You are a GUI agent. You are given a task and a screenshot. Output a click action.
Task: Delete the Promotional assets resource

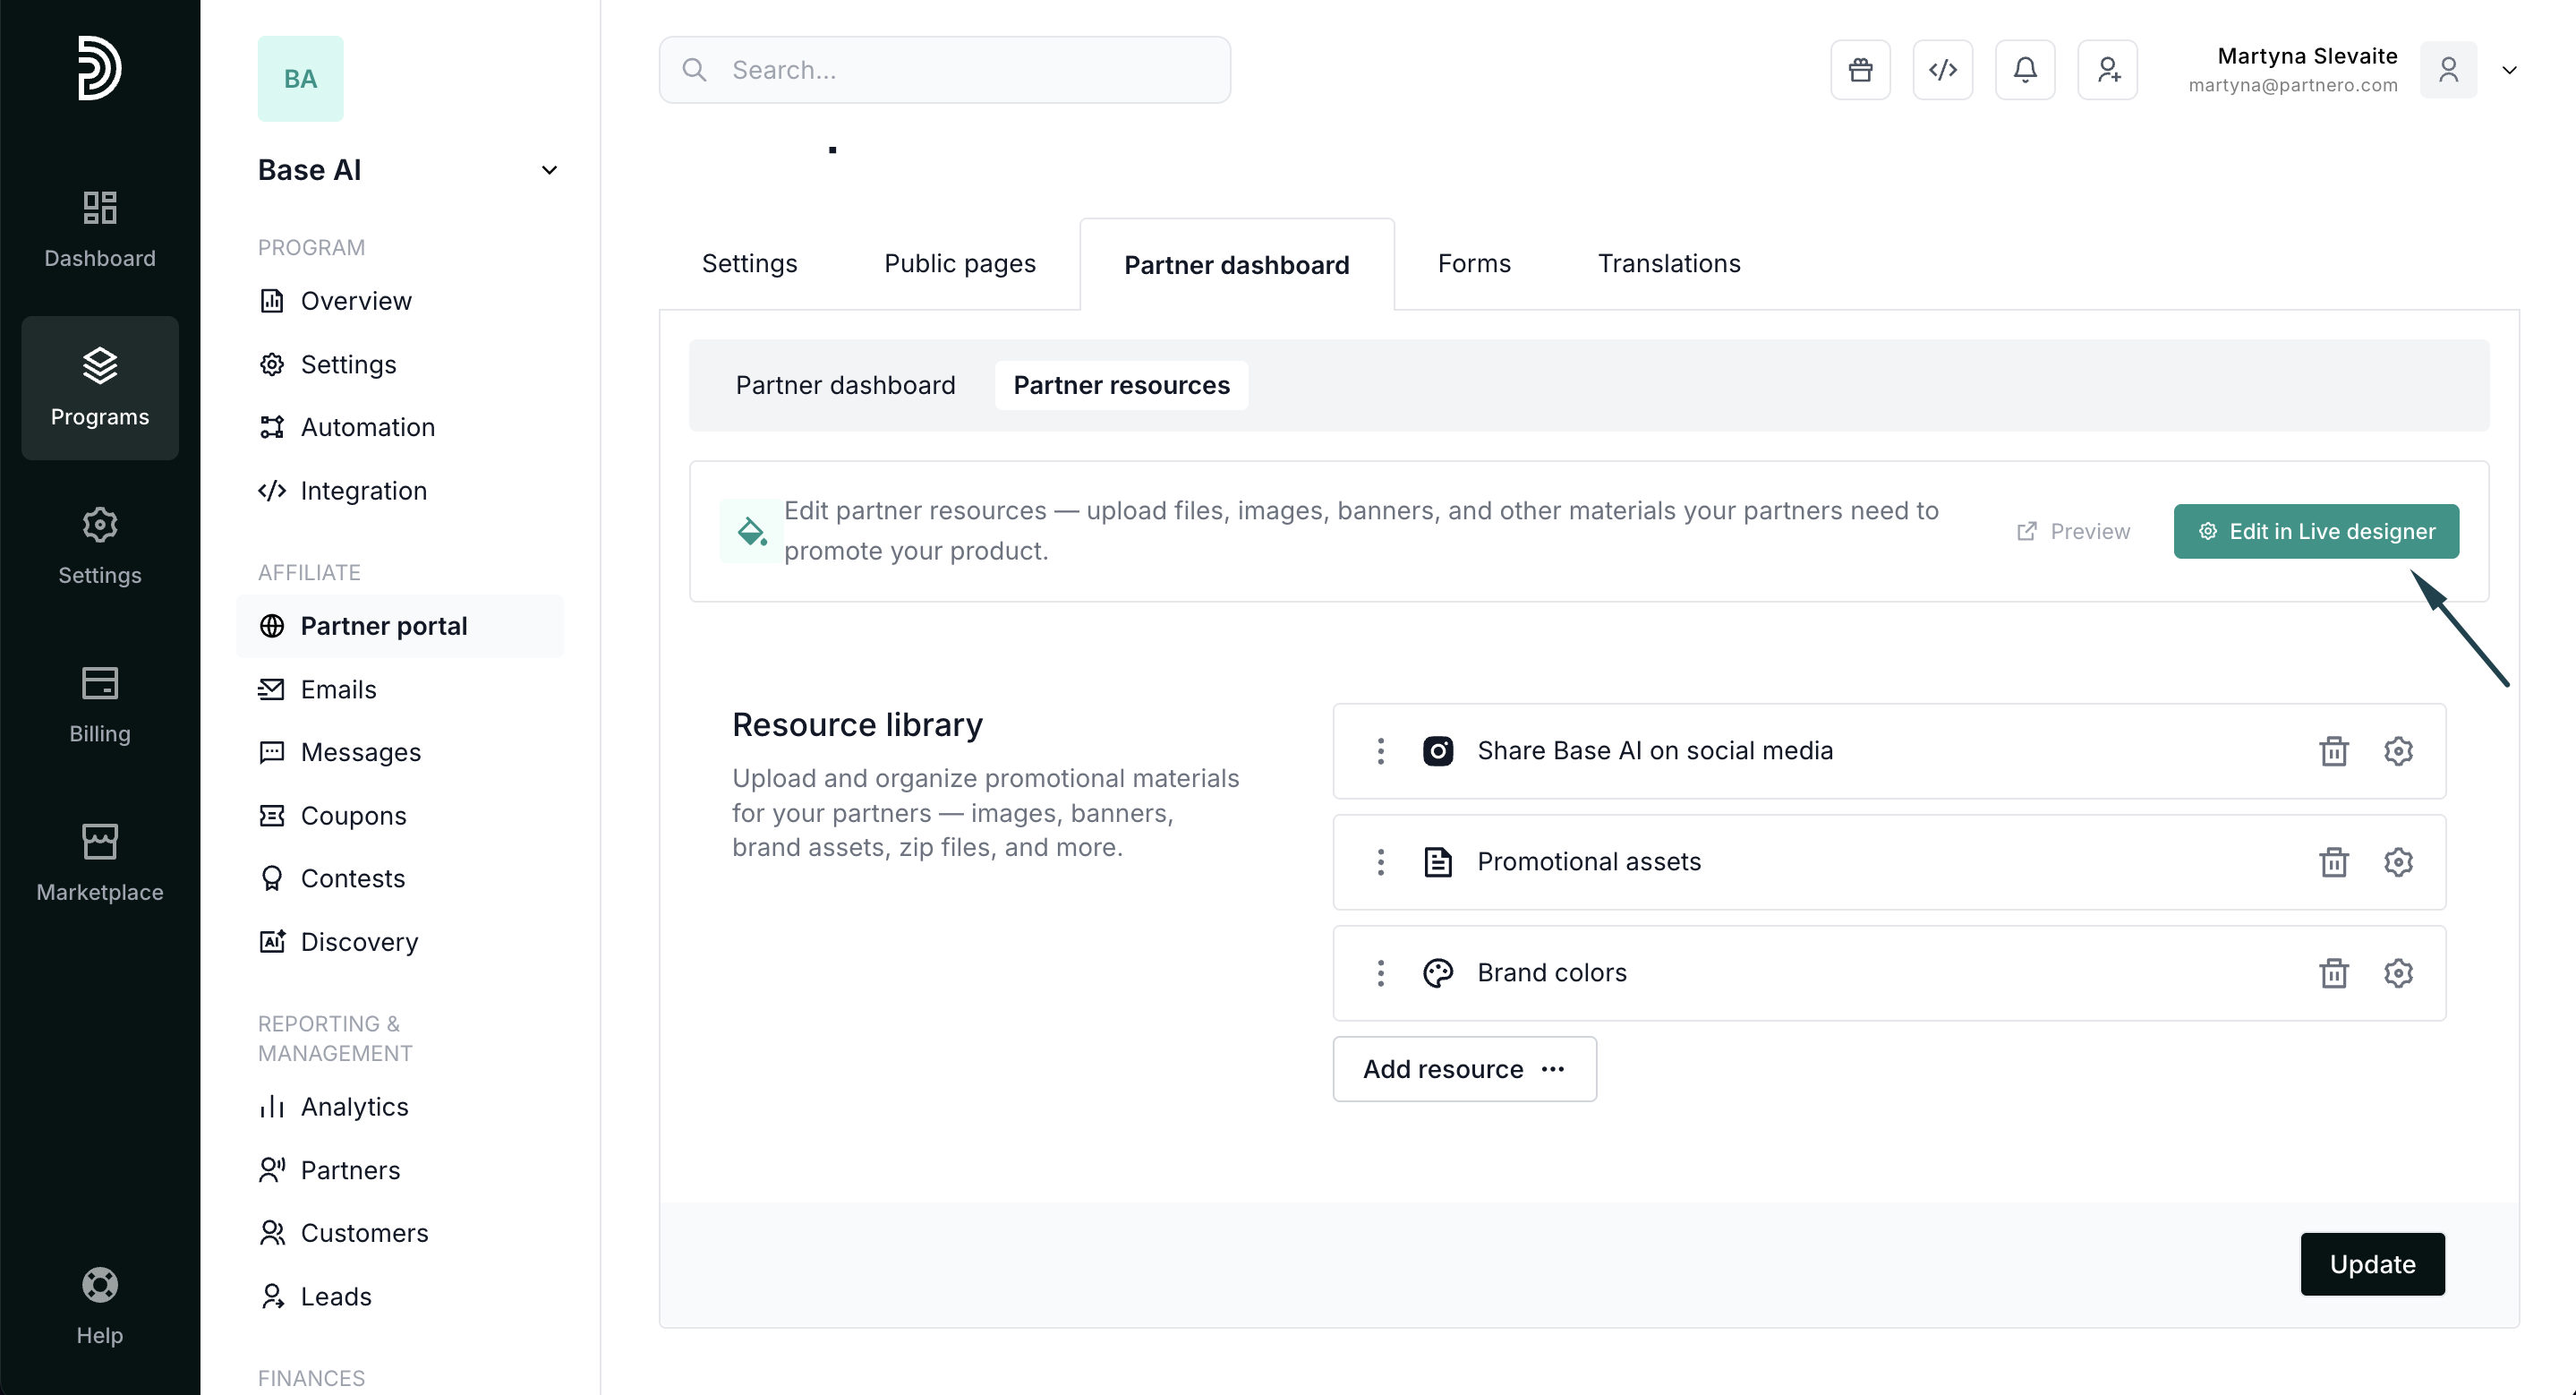(x=2333, y=862)
